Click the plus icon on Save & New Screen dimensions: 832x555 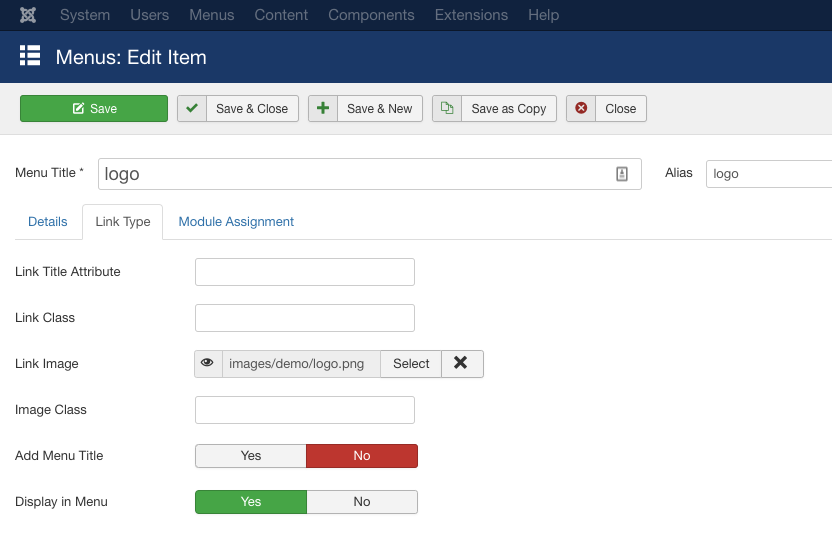[x=323, y=108]
